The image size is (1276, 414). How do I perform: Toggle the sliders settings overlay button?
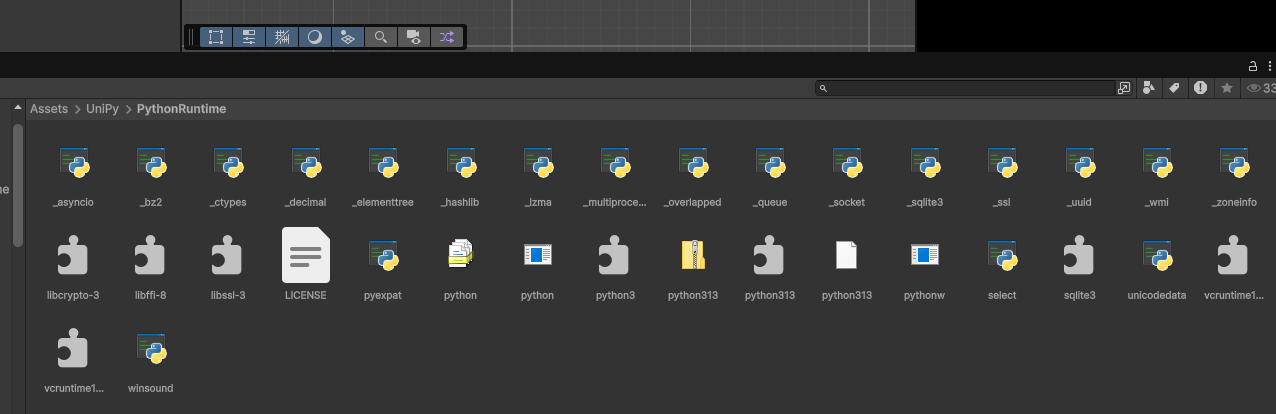click(x=248, y=37)
